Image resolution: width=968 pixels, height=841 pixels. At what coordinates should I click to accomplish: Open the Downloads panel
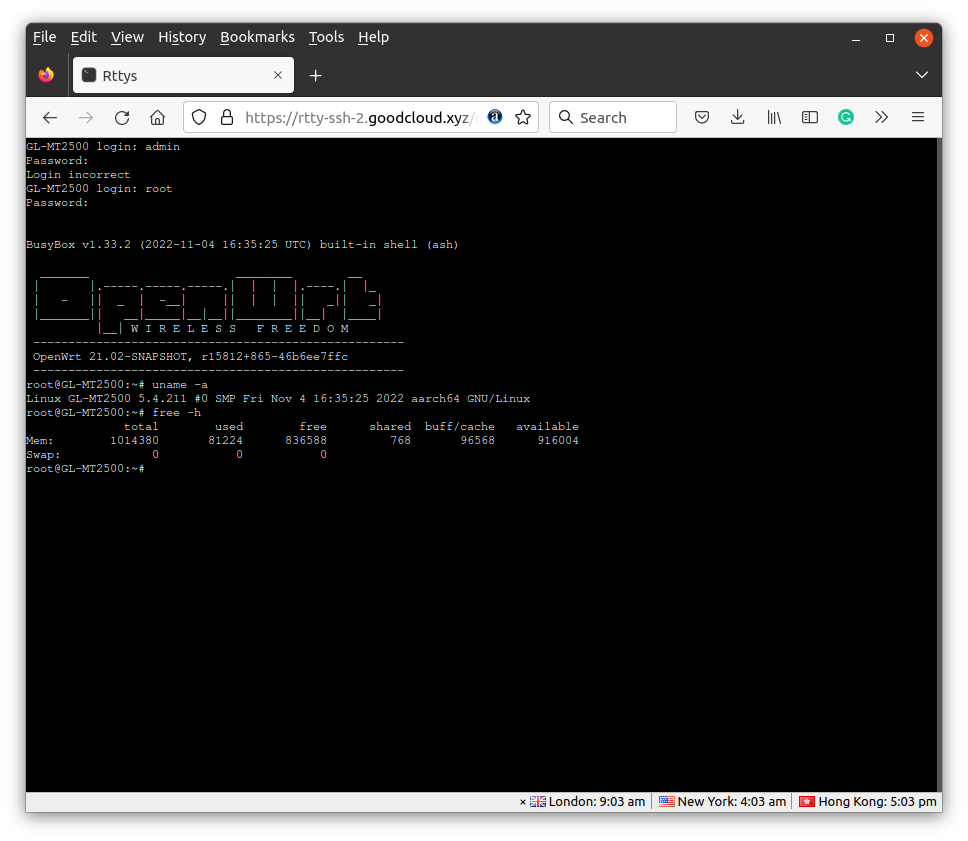[x=737, y=117]
